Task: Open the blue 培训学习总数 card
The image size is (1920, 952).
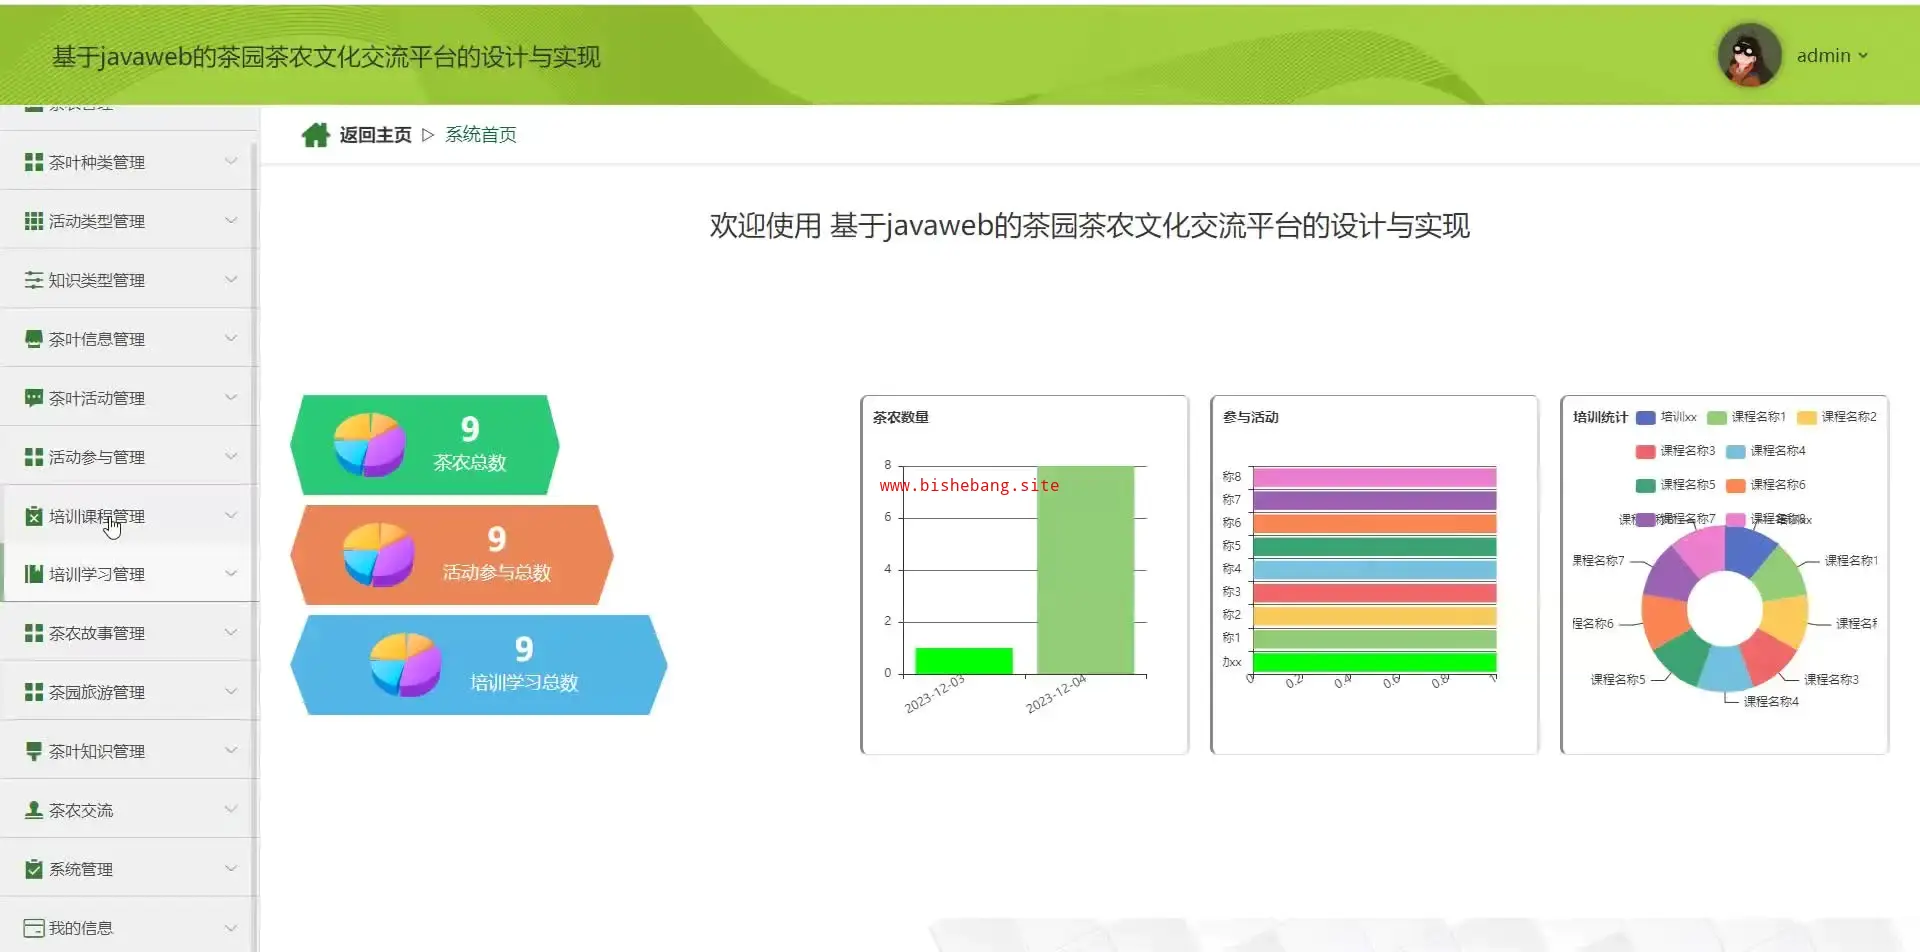Action: (x=479, y=665)
